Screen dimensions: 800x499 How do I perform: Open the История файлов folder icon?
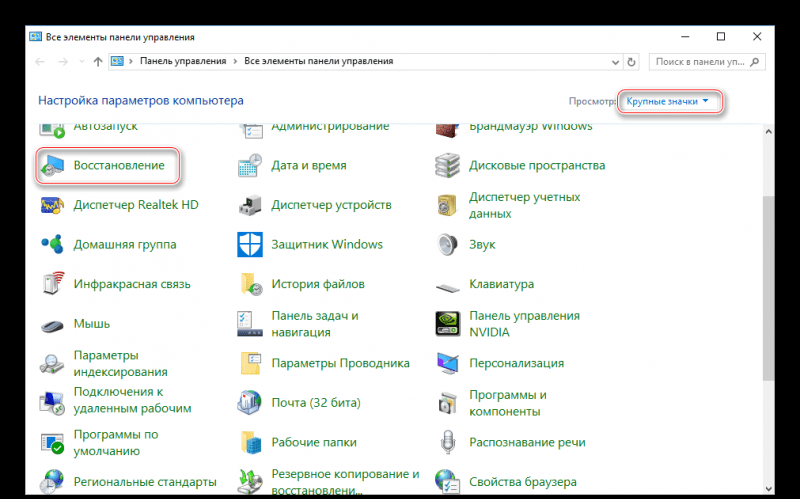pos(250,284)
